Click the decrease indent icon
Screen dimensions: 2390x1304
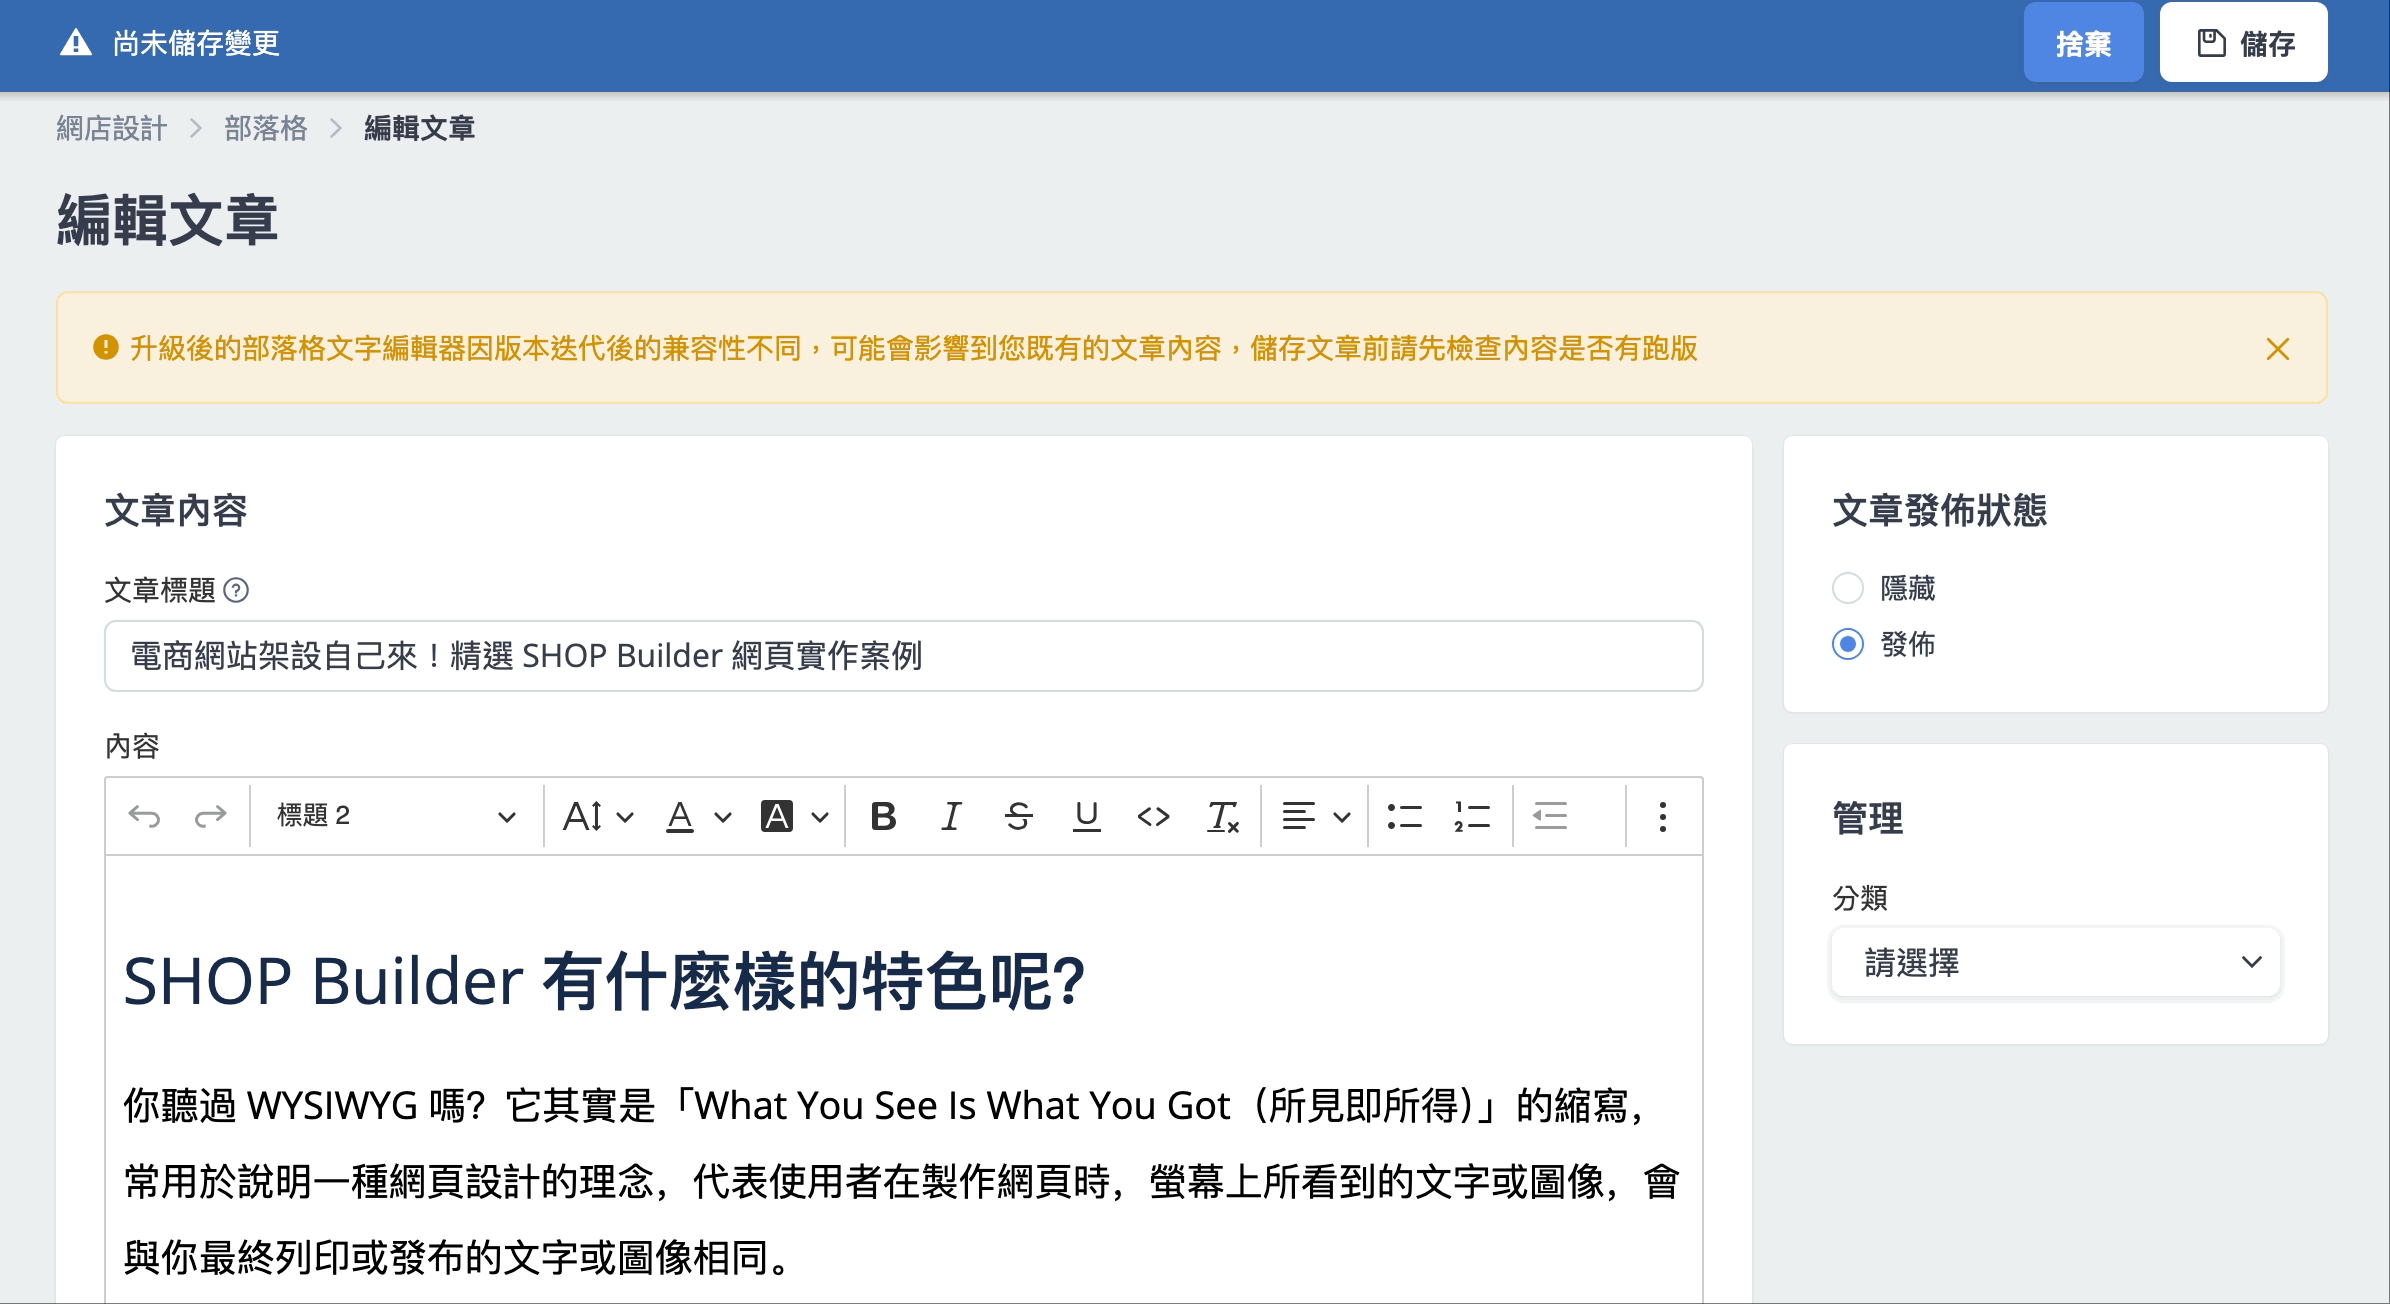1550,816
